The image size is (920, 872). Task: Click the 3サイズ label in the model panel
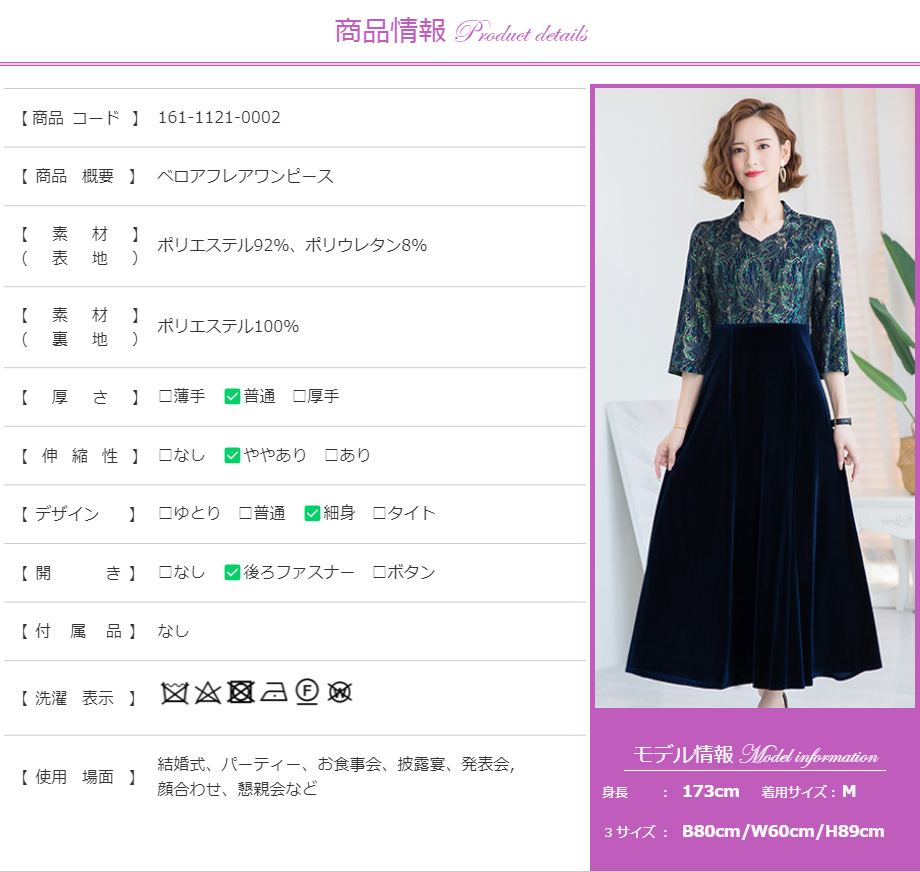[630, 832]
